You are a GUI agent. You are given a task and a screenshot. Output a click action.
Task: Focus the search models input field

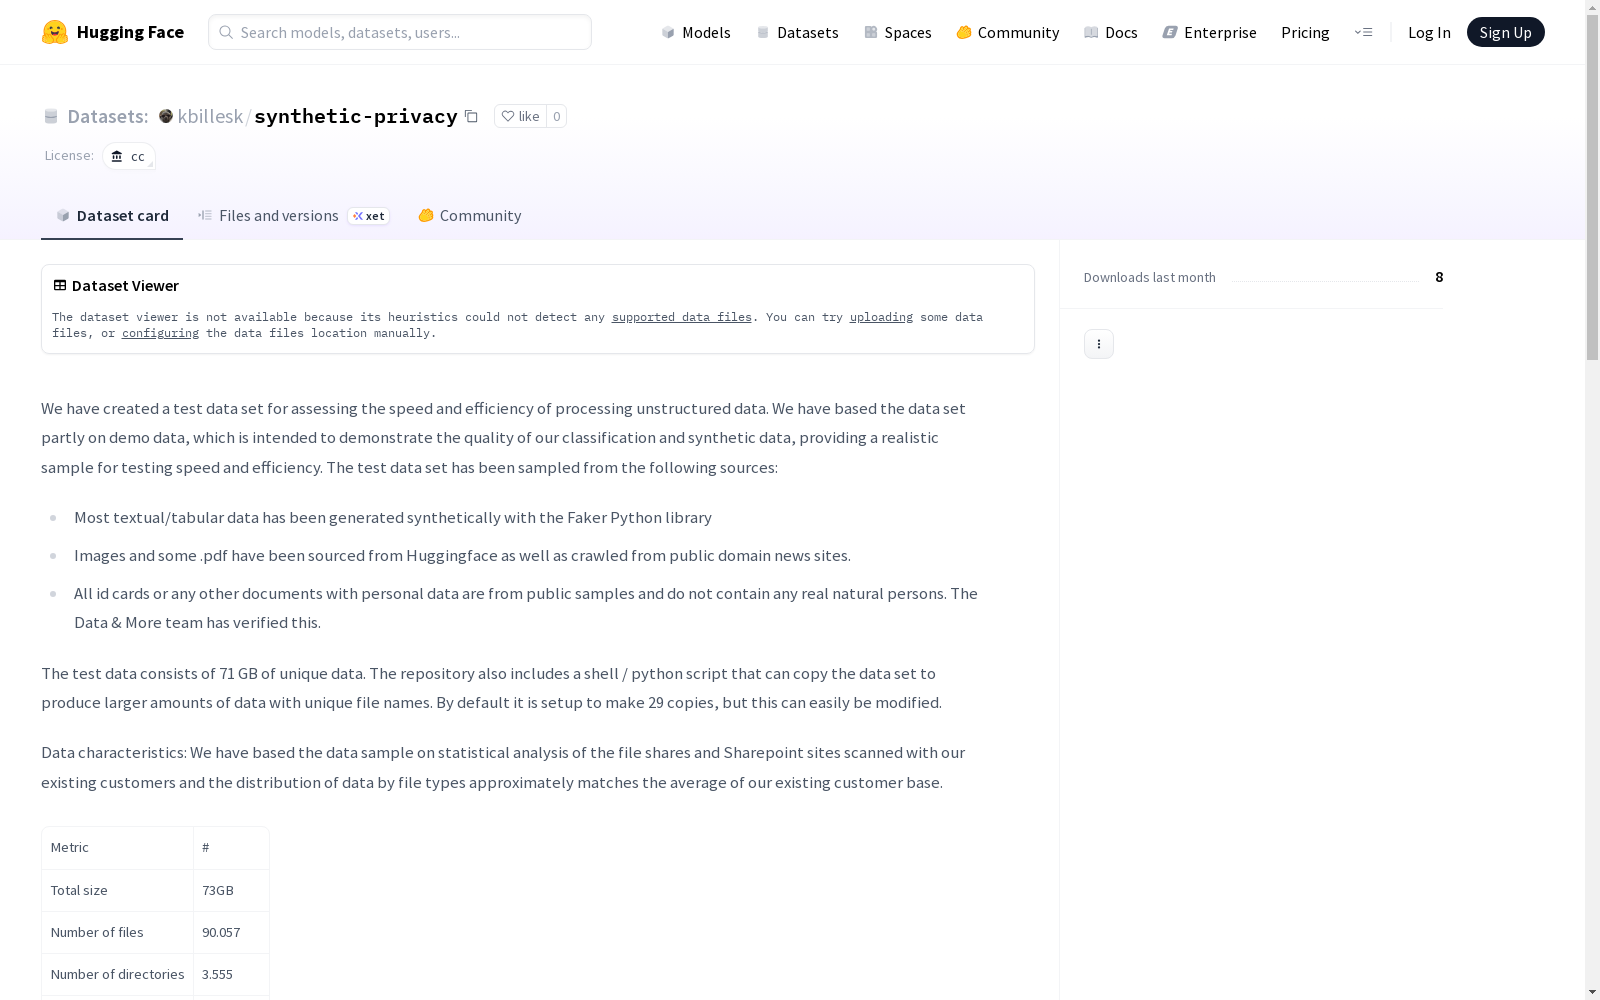point(400,32)
